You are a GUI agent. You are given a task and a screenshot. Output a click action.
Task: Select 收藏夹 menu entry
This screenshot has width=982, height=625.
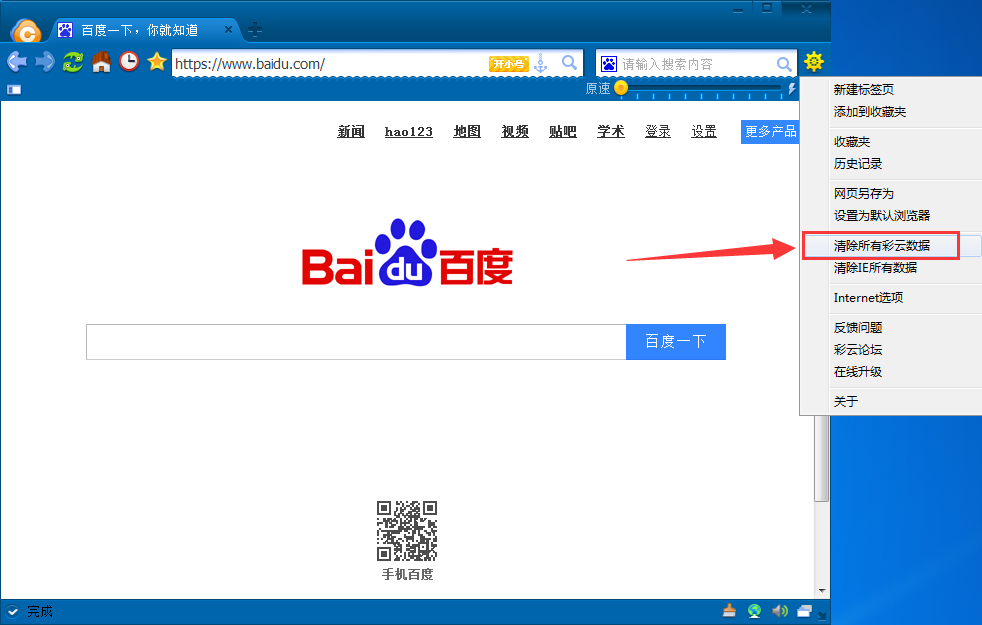(x=852, y=142)
